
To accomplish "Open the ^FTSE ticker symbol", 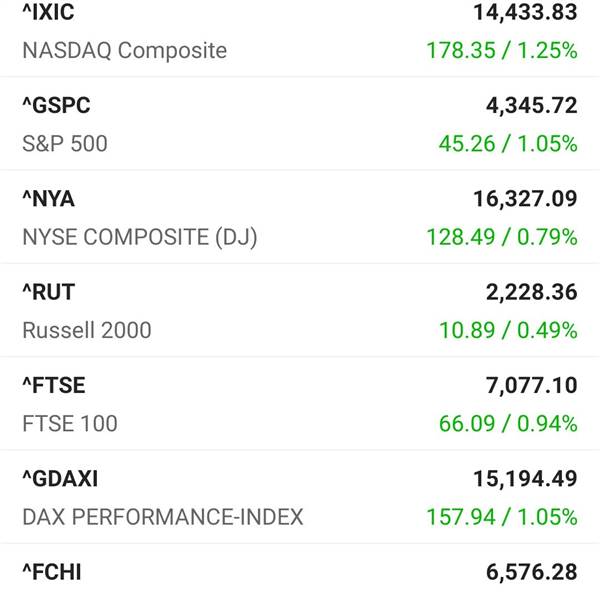I will click(54, 385).
